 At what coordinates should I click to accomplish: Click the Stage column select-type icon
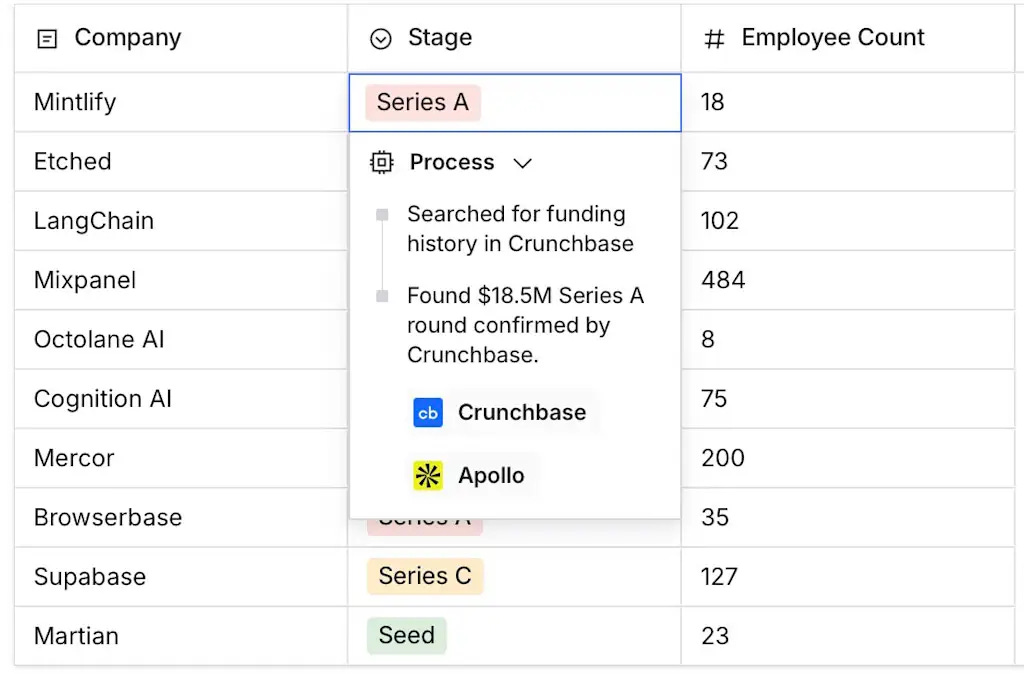click(380, 39)
